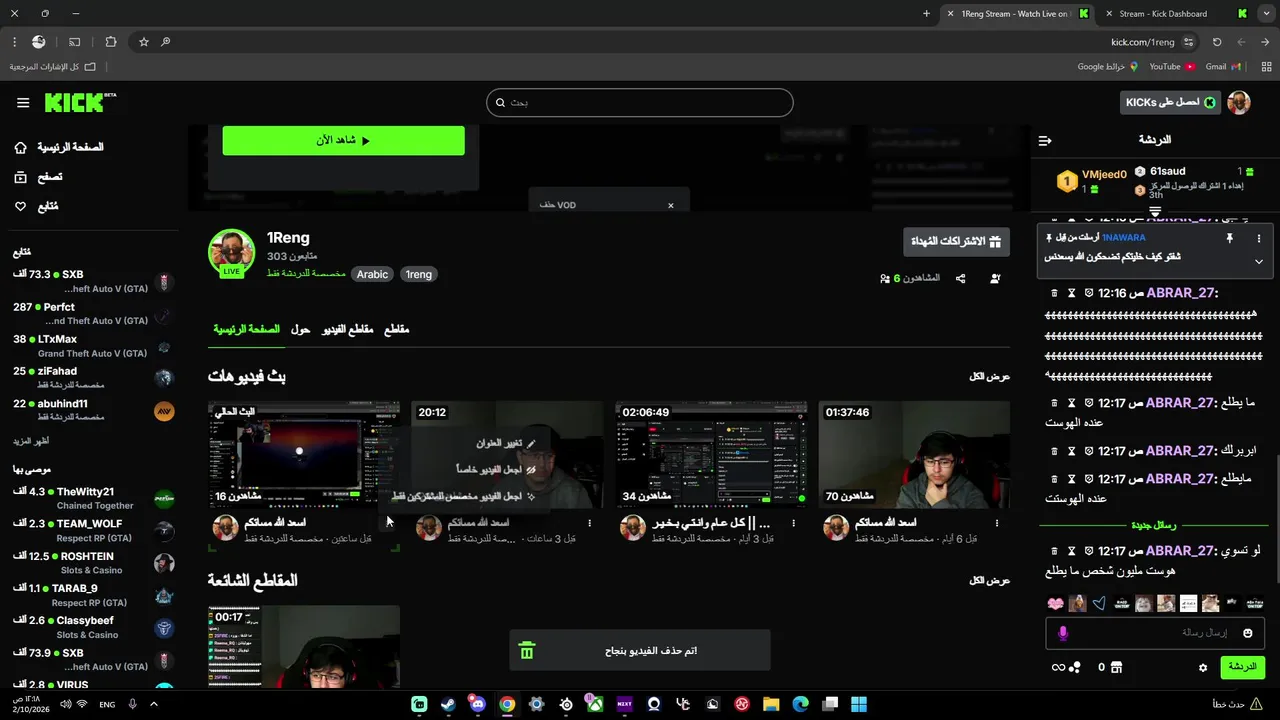This screenshot has width=1280, height=720.
Task: Open the chat shop icon
Action: [1117, 667]
